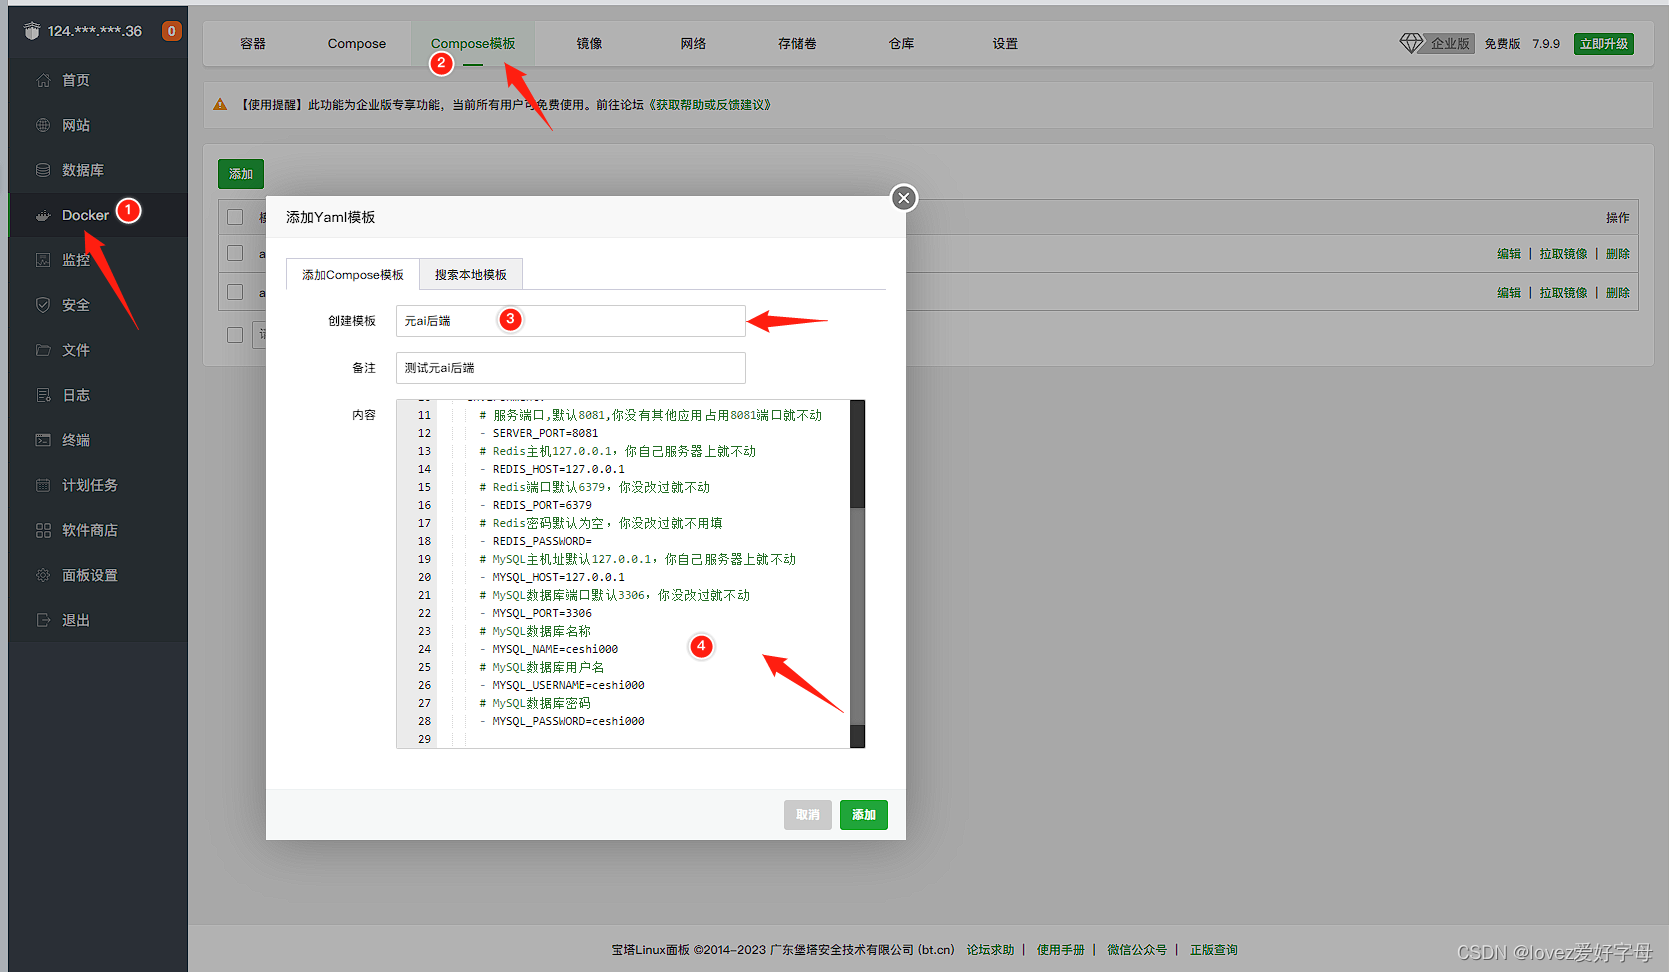Check the first template row checkbox
1669x972 pixels.
[x=235, y=253]
